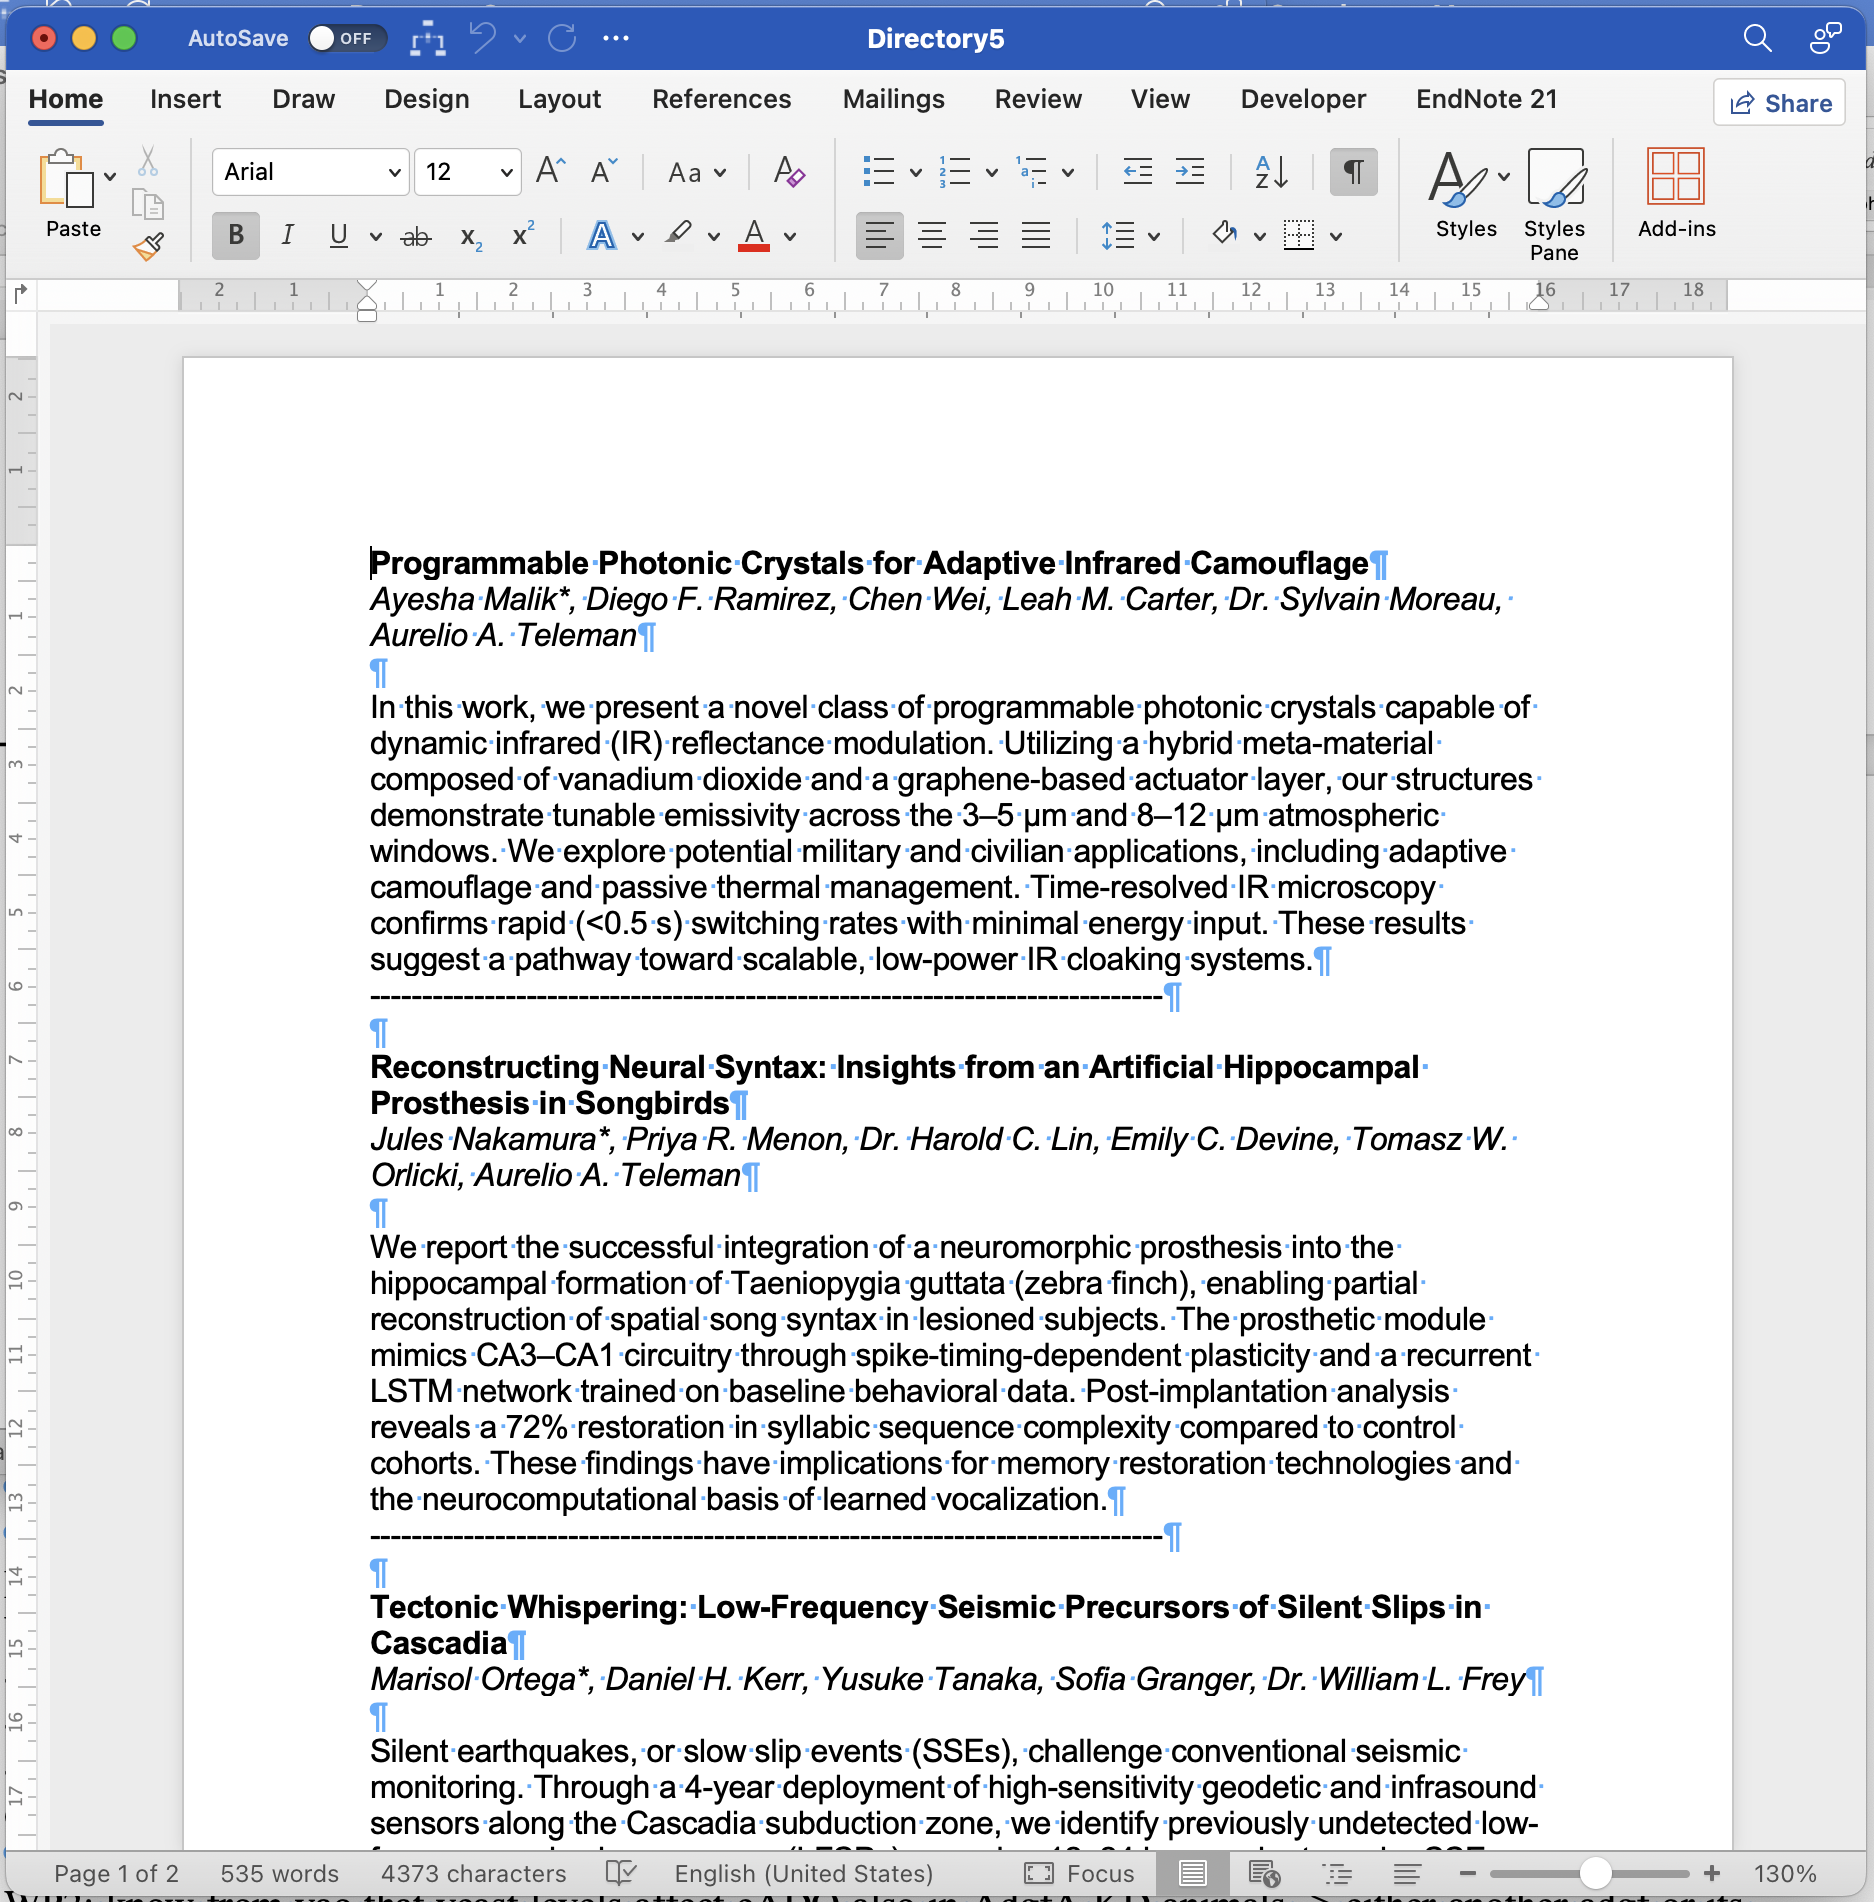Apply strikethrough formatting
Screen dimensions: 1874x1902
[416, 236]
